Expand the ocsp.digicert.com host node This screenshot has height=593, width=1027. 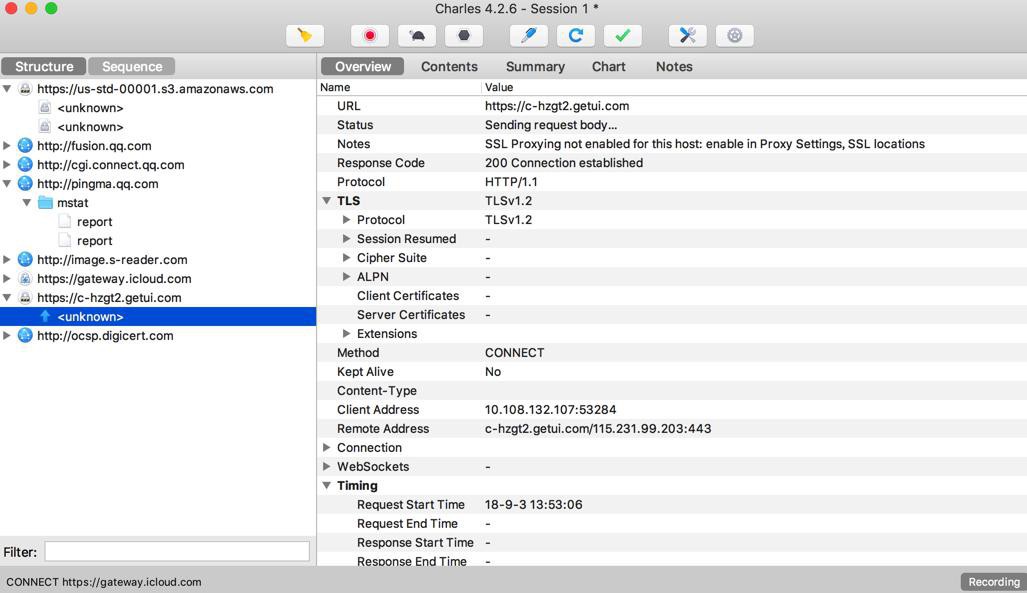(x=7, y=335)
